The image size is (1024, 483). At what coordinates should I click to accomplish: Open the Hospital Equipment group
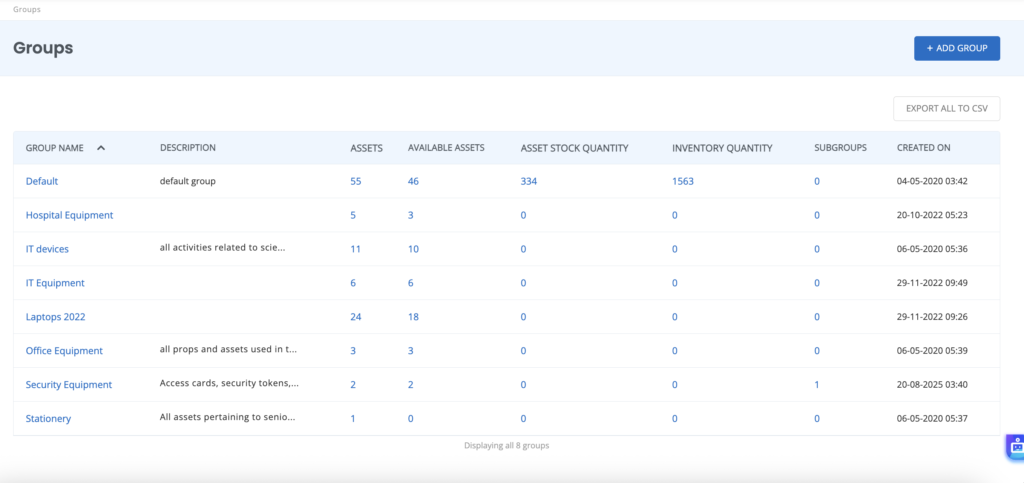(x=69, y=215)
